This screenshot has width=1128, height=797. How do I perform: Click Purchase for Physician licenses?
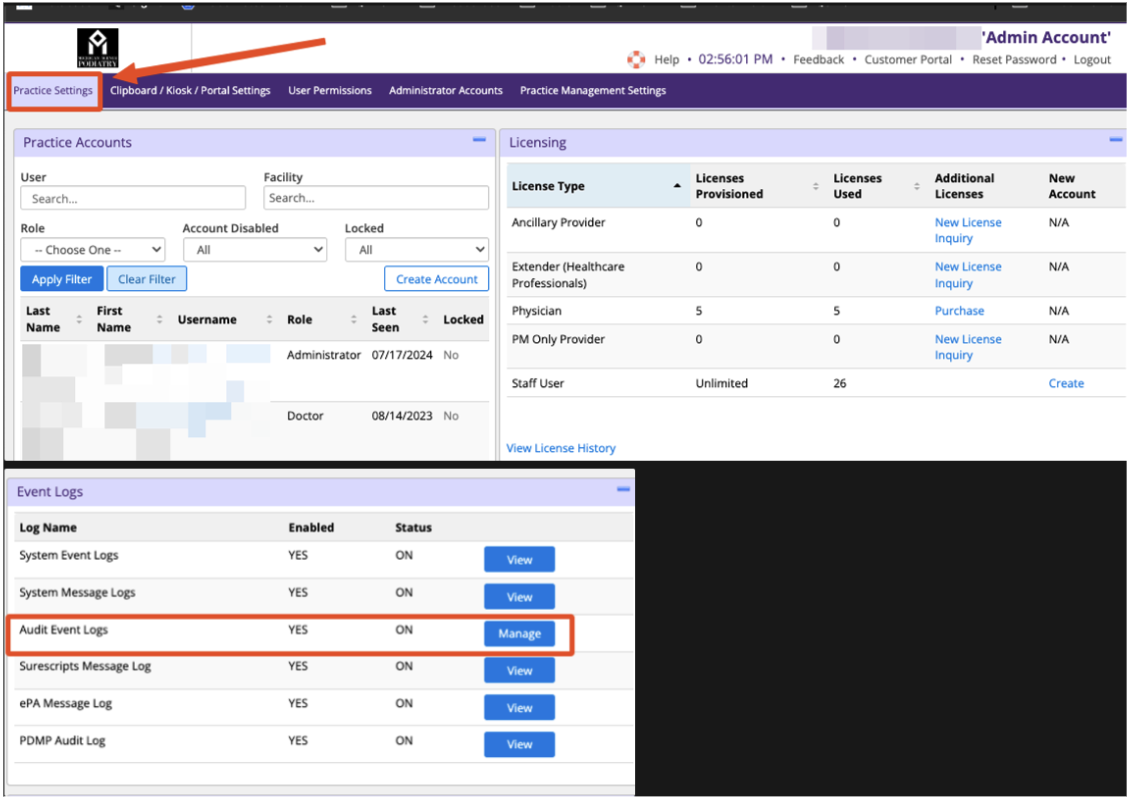[959, 311]
